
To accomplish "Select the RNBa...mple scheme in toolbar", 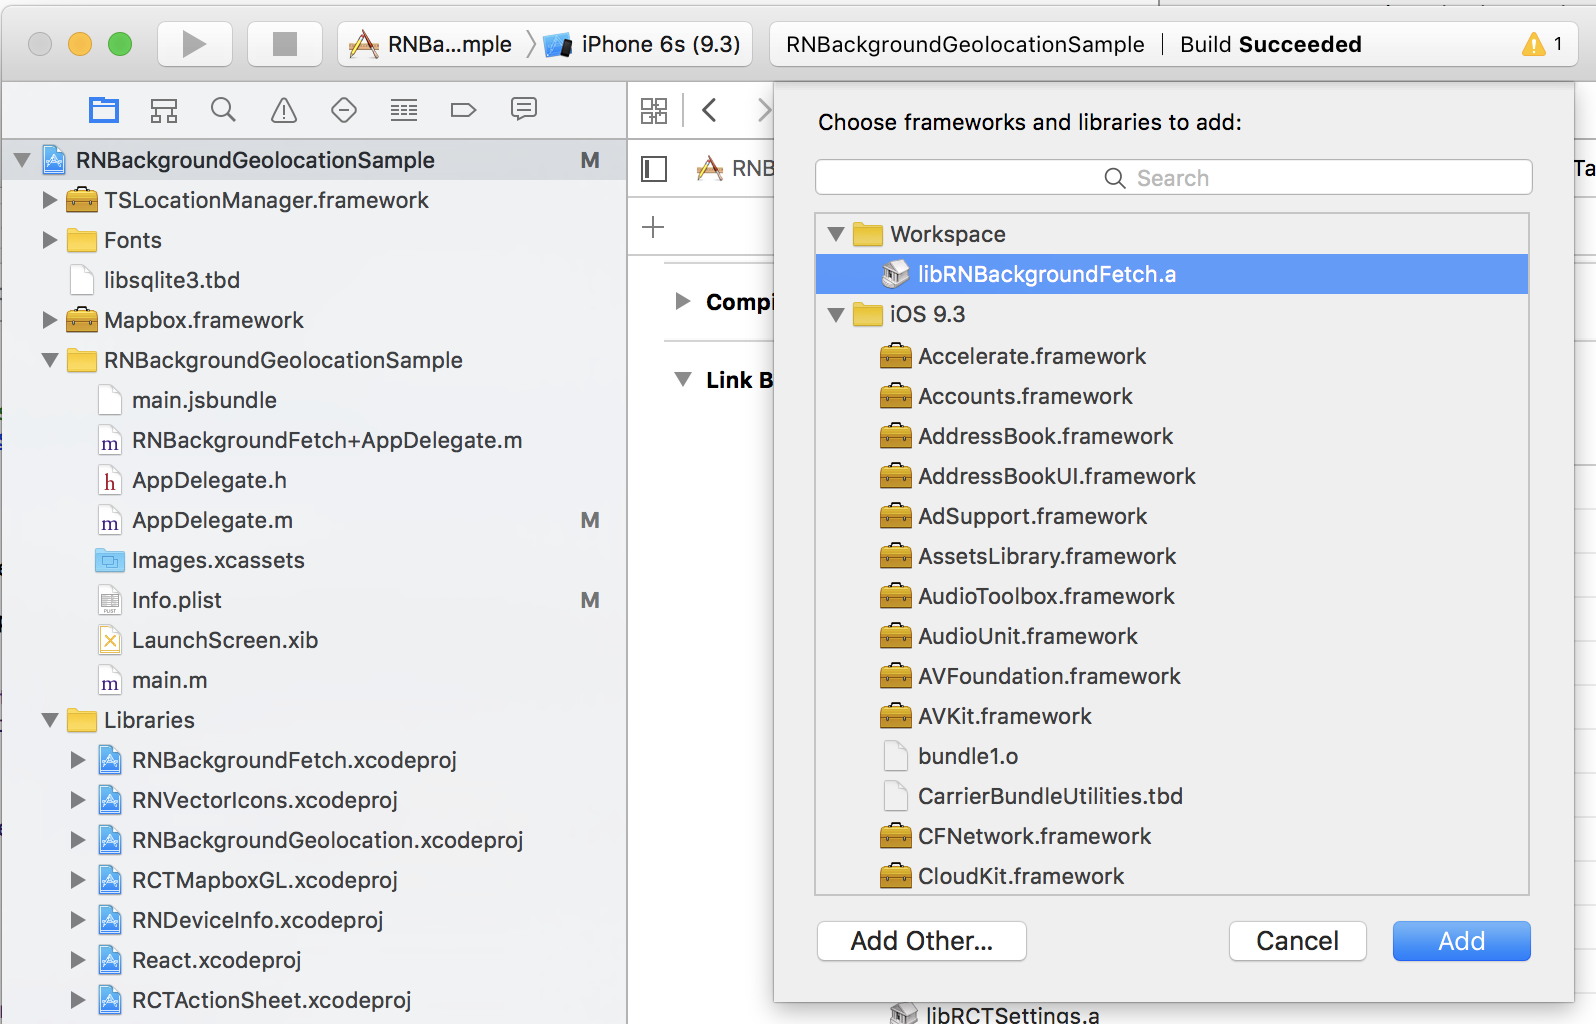I will pyautogui.click(x=432, y=44).
